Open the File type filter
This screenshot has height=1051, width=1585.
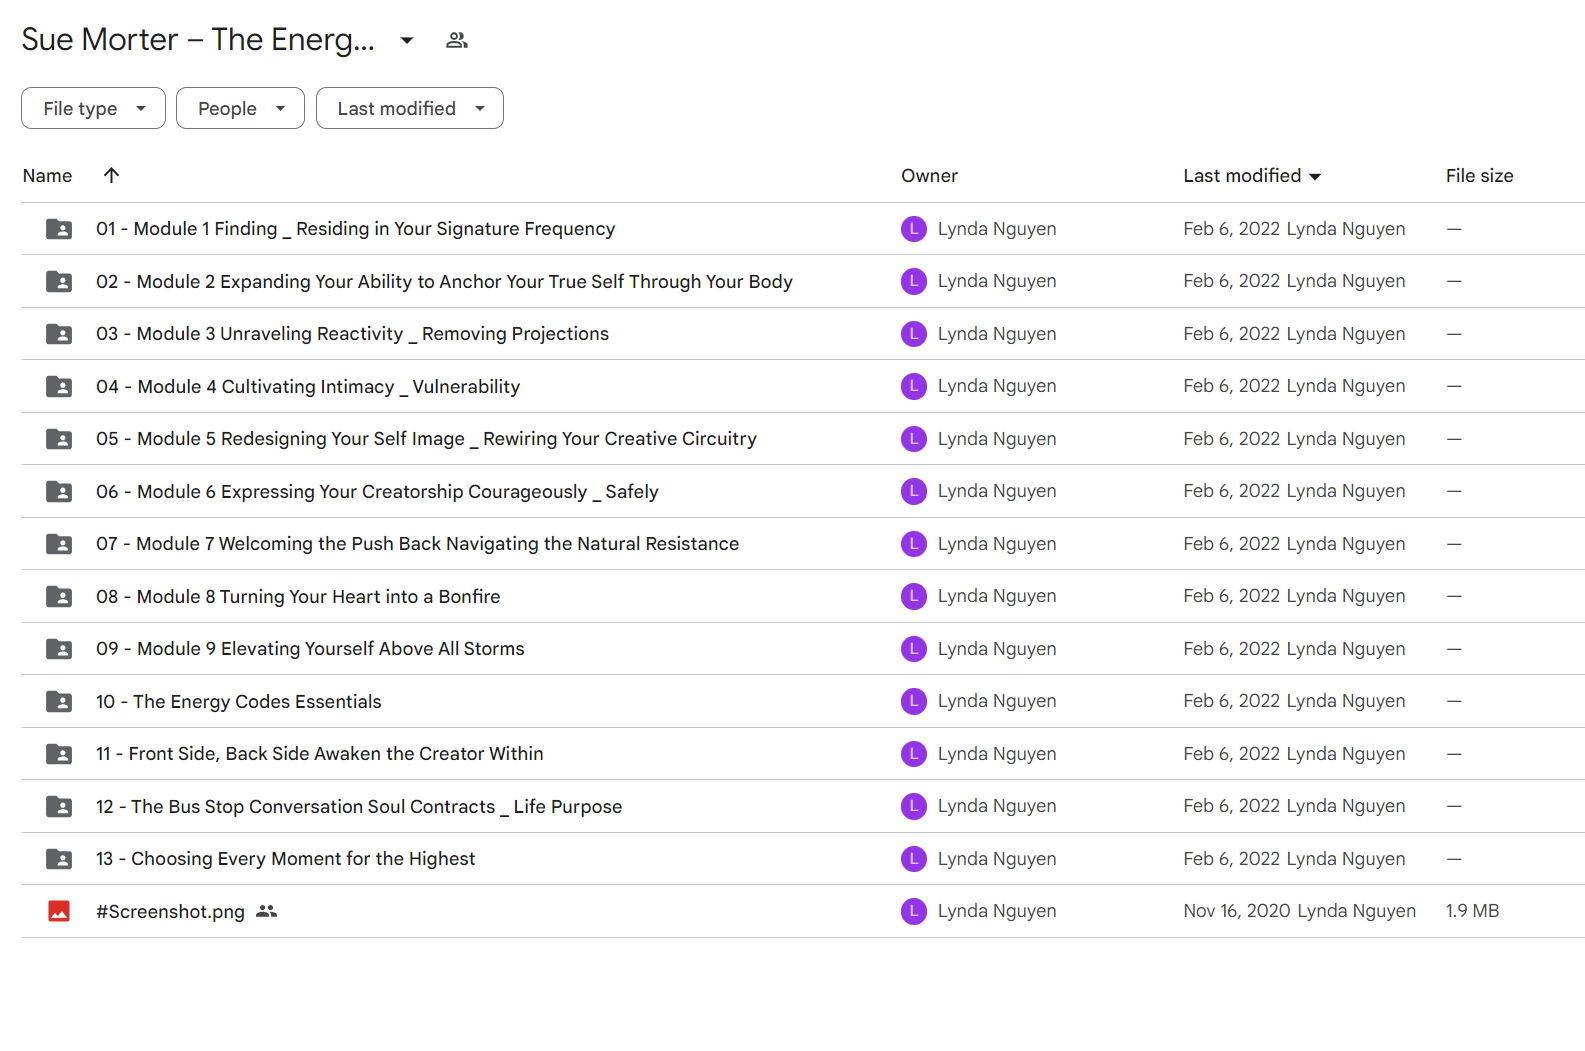tap(93, 108)
